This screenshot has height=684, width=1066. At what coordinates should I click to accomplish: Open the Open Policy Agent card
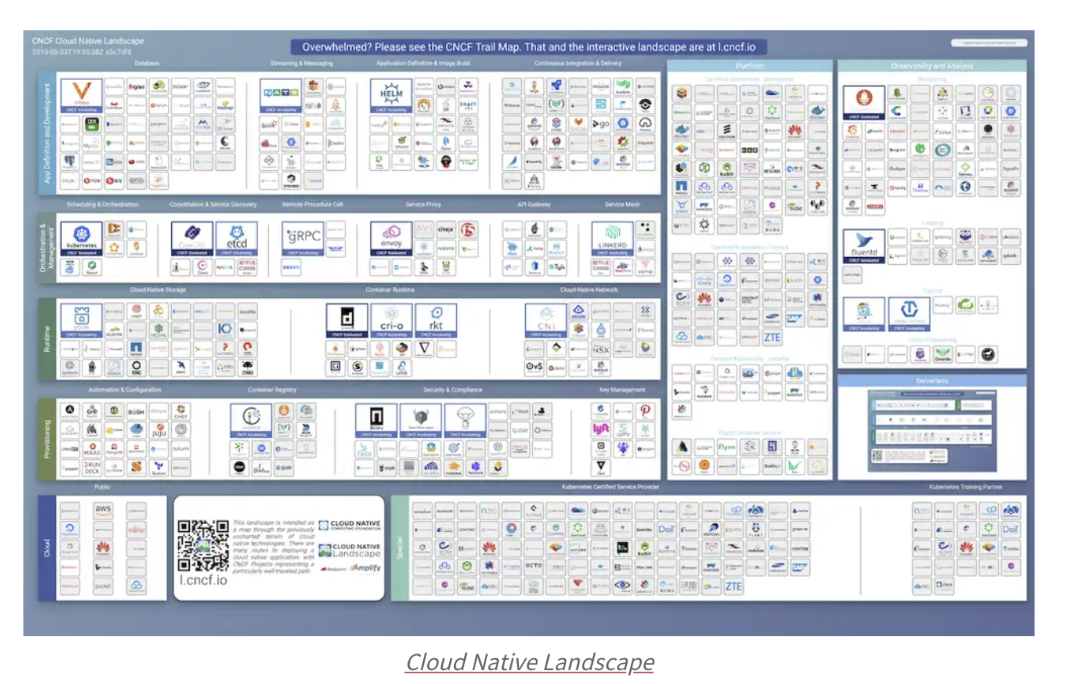(421, 421)
